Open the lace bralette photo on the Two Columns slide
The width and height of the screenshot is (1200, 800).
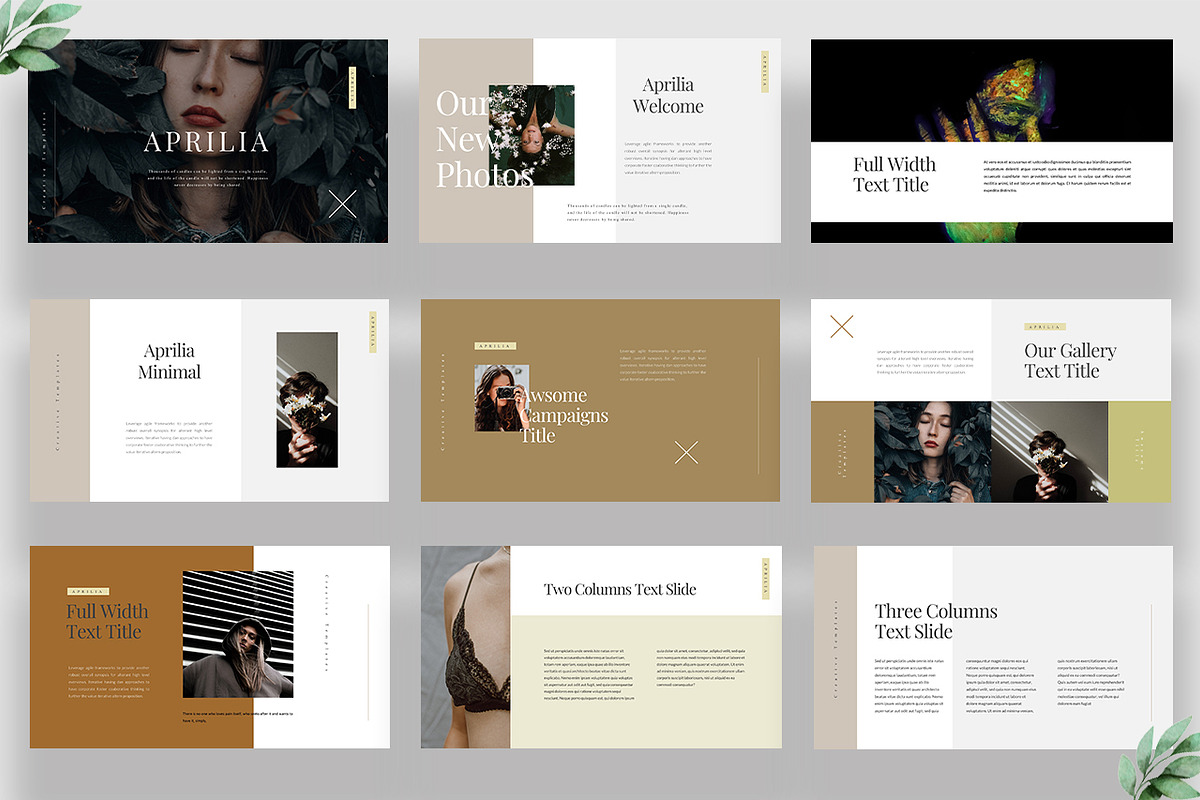pos(466,647)
